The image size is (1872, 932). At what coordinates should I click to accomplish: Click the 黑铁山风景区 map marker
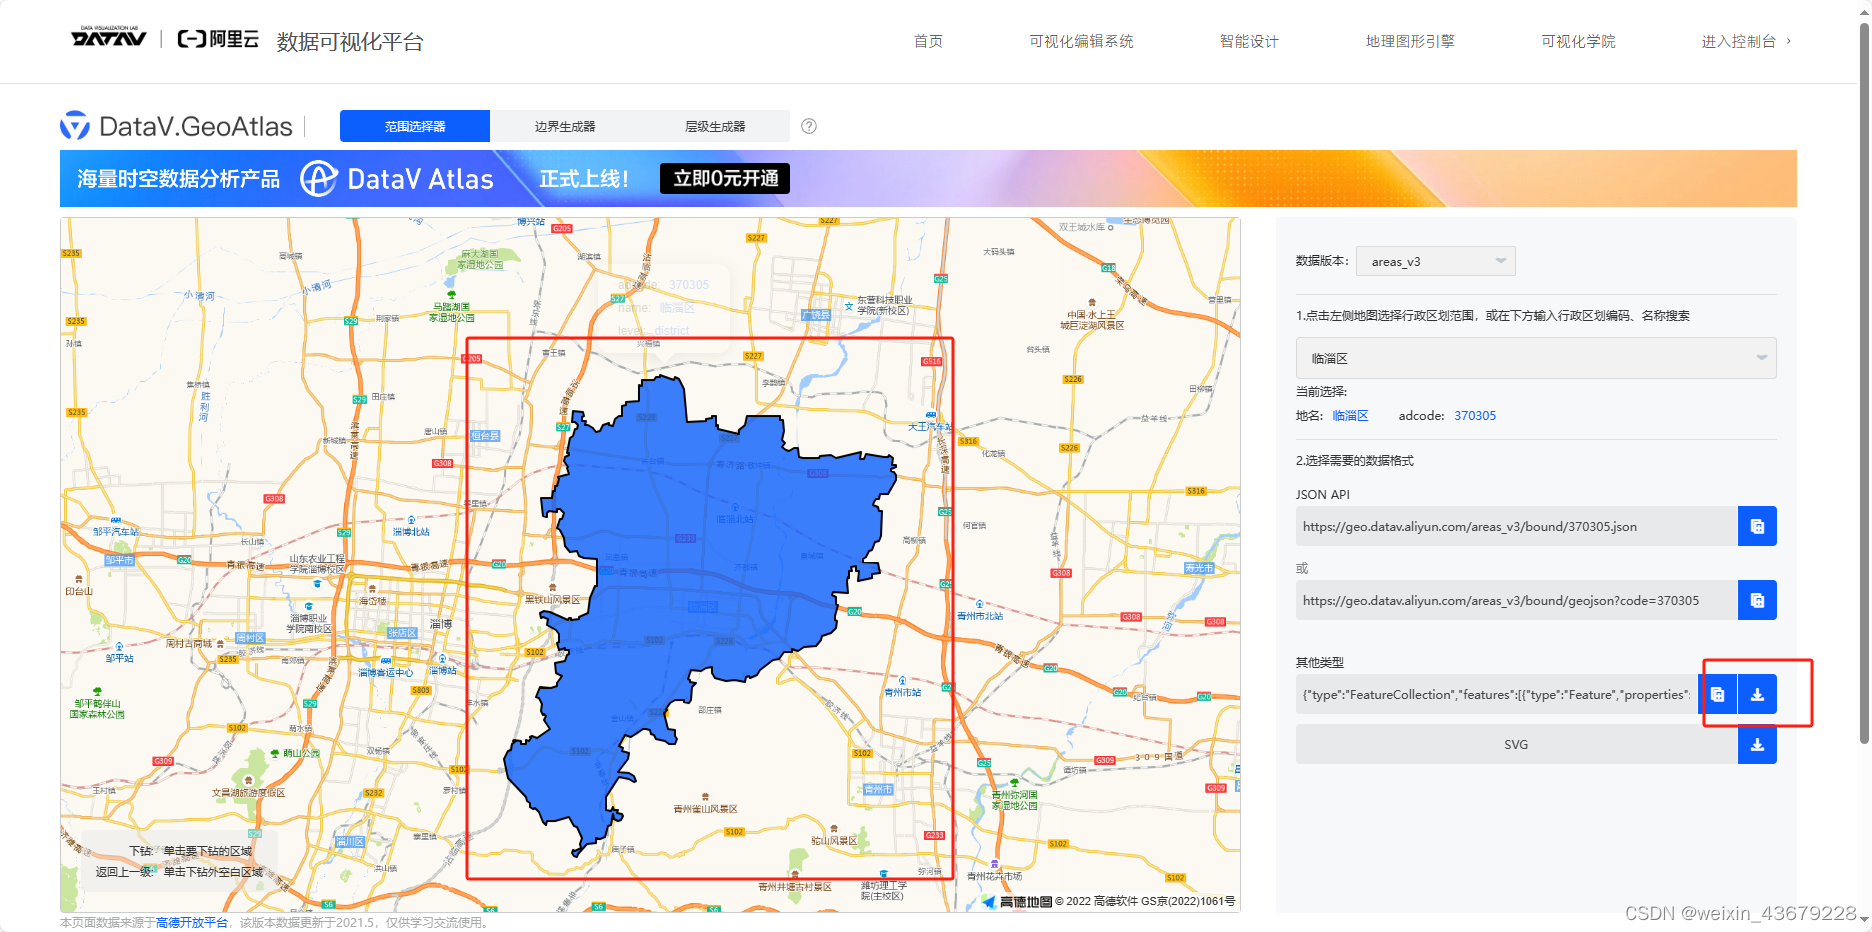[552, 595]
